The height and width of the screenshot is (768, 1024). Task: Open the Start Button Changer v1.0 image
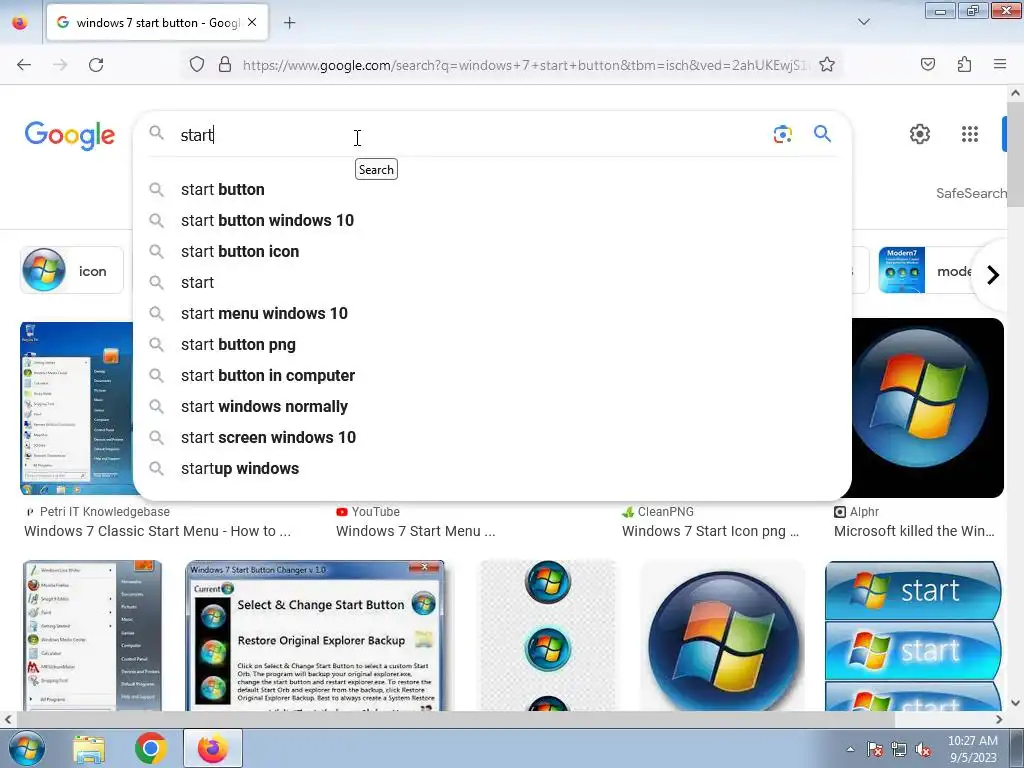315,635
